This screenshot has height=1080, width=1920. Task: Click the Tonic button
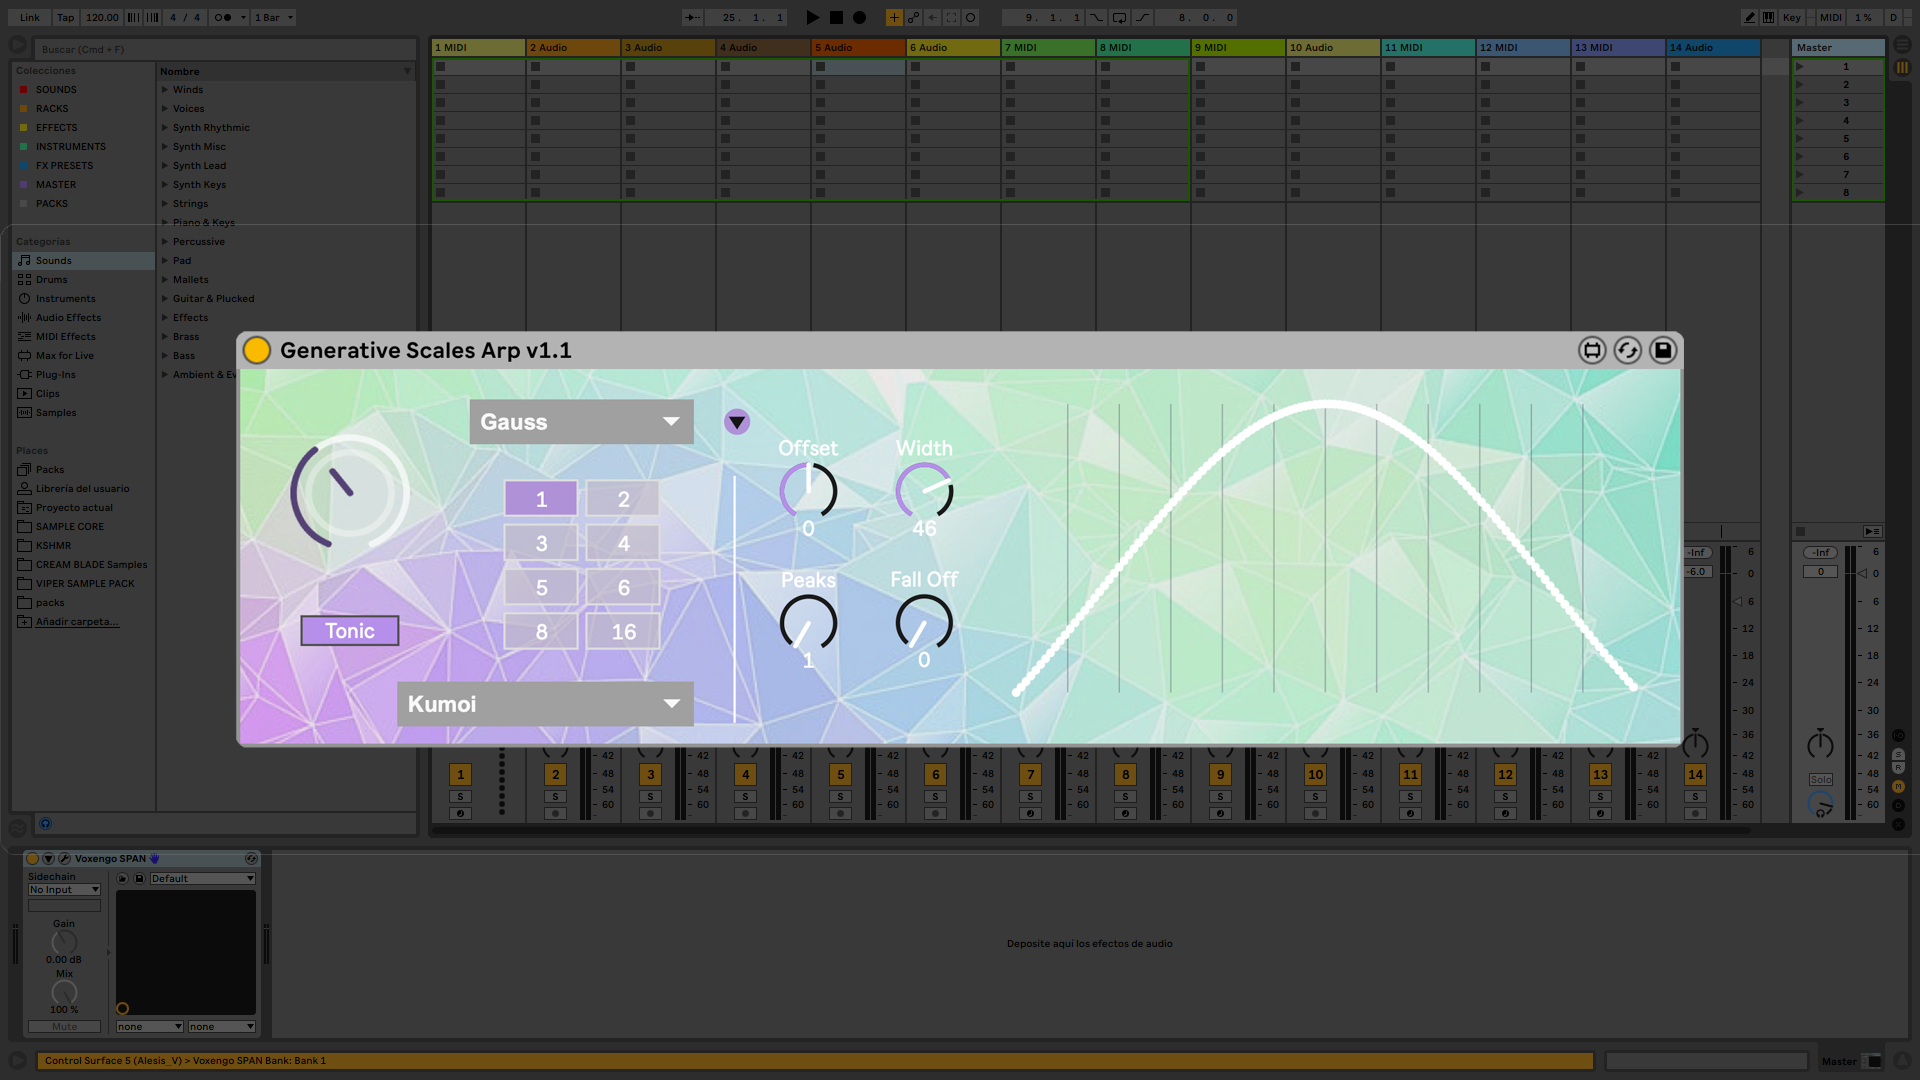[x=349, y=631]
